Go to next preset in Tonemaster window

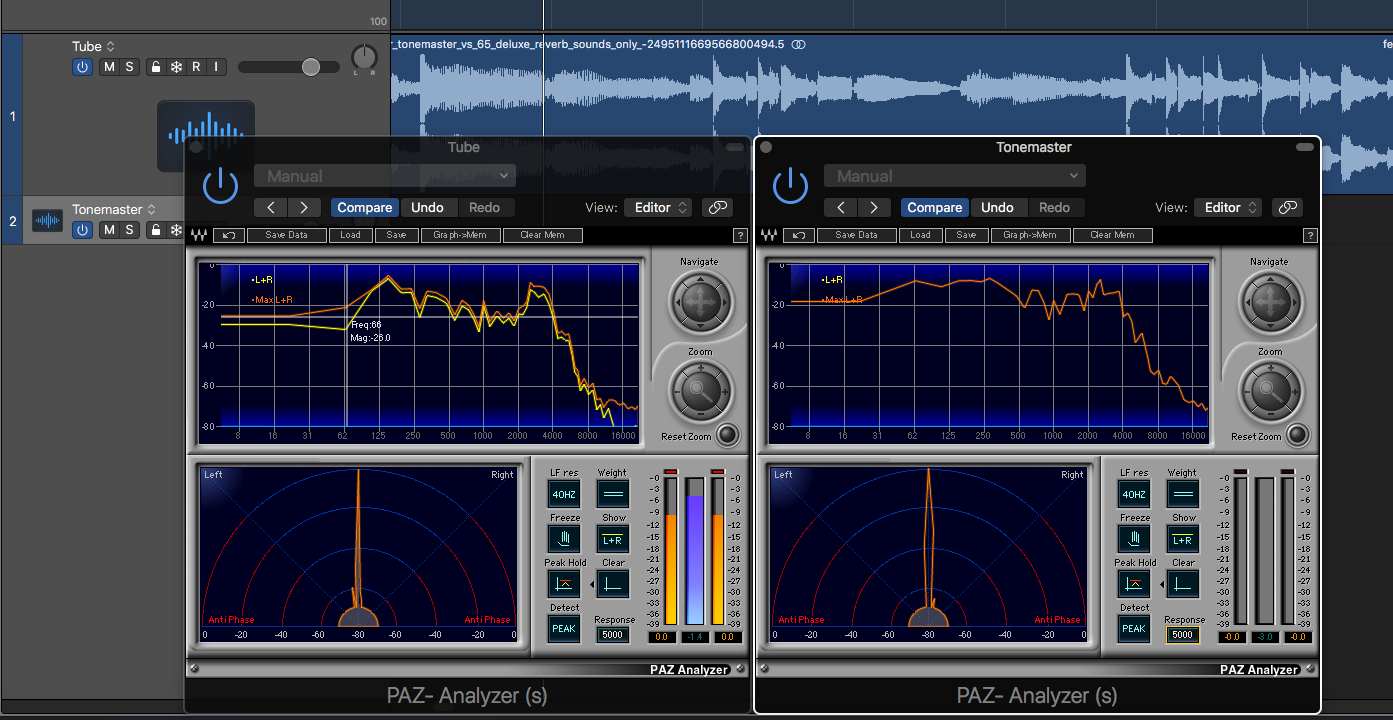pyautogui.click(x=873, y=207)
